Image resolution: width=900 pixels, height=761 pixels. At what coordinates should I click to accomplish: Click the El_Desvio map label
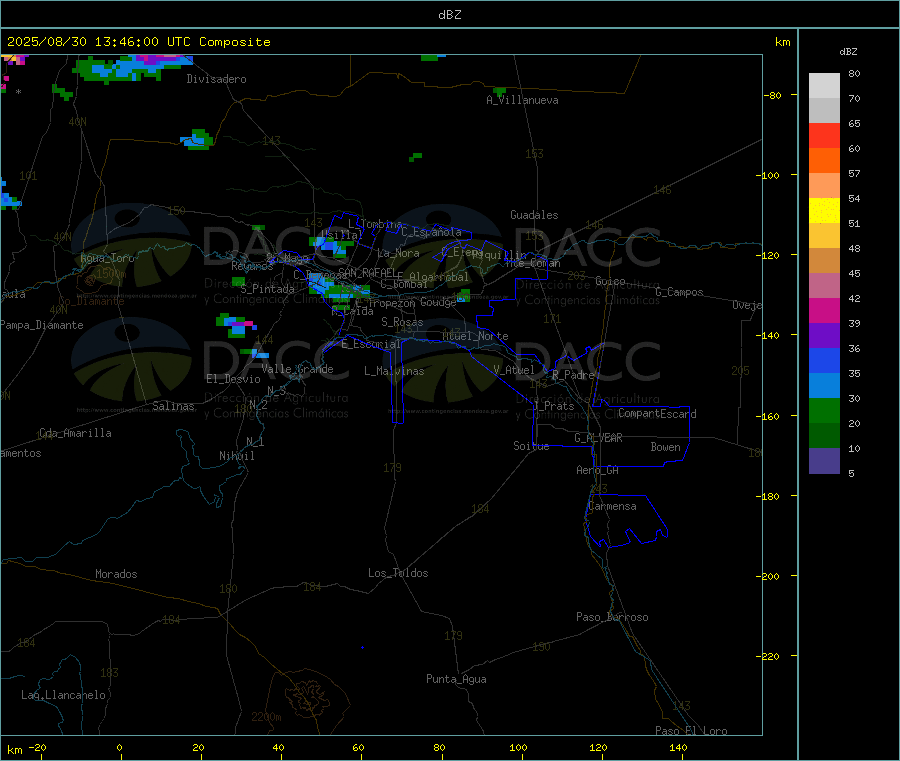(x=234, y=379)
